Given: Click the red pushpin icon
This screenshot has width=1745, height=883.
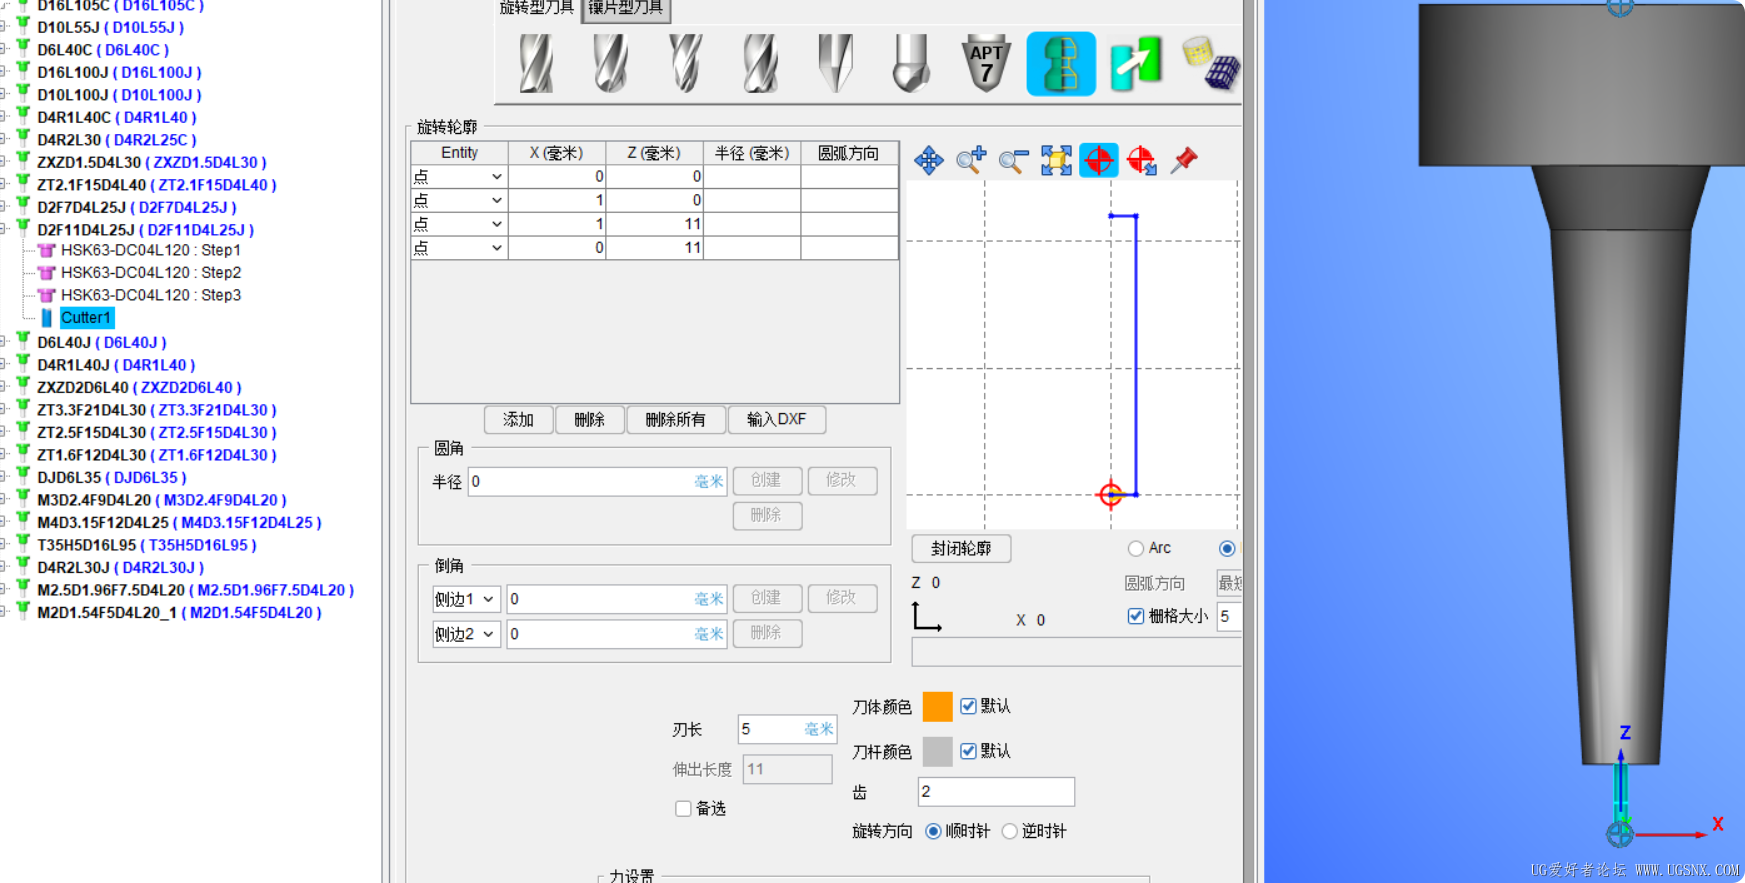Looking at the screenshot, I should click(x=1184, y=159).
